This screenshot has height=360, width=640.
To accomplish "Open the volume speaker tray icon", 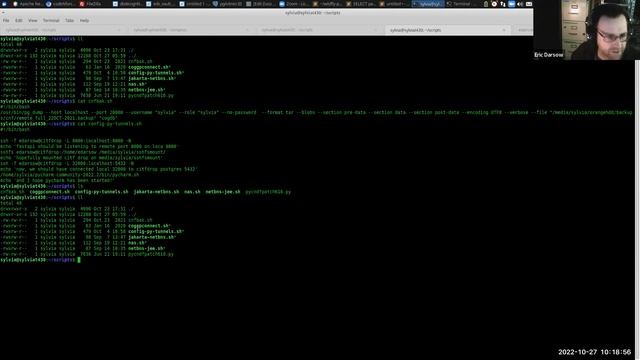I will pyautogui.click(x=520, y=4).
